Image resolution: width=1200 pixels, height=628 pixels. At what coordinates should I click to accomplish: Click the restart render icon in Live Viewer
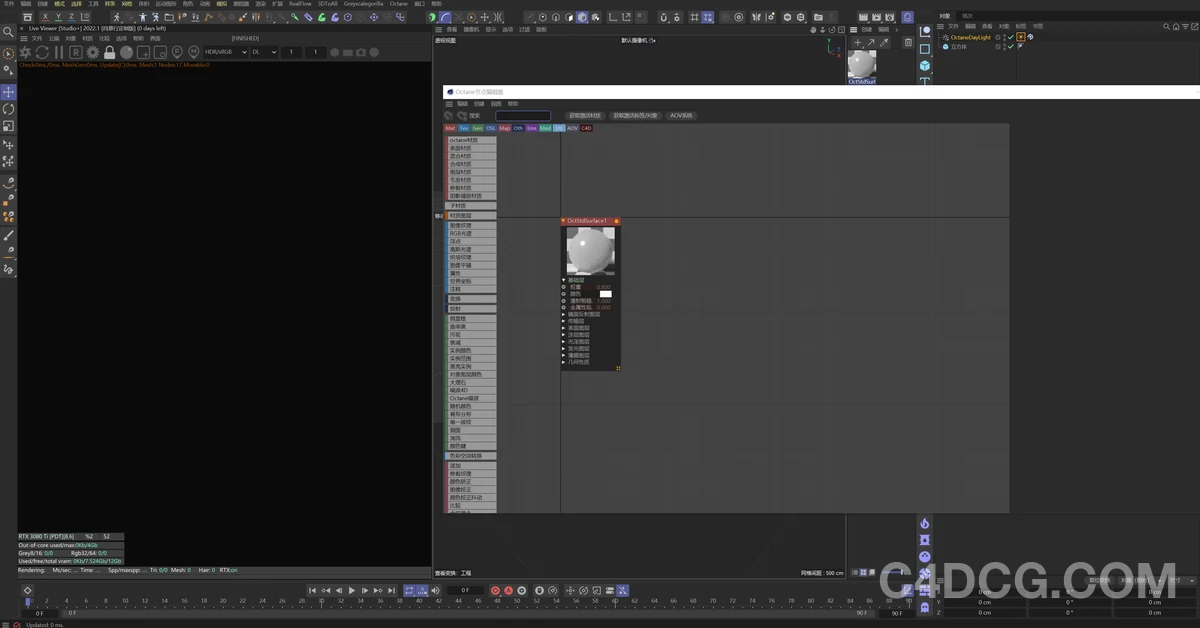coord(42,52)
